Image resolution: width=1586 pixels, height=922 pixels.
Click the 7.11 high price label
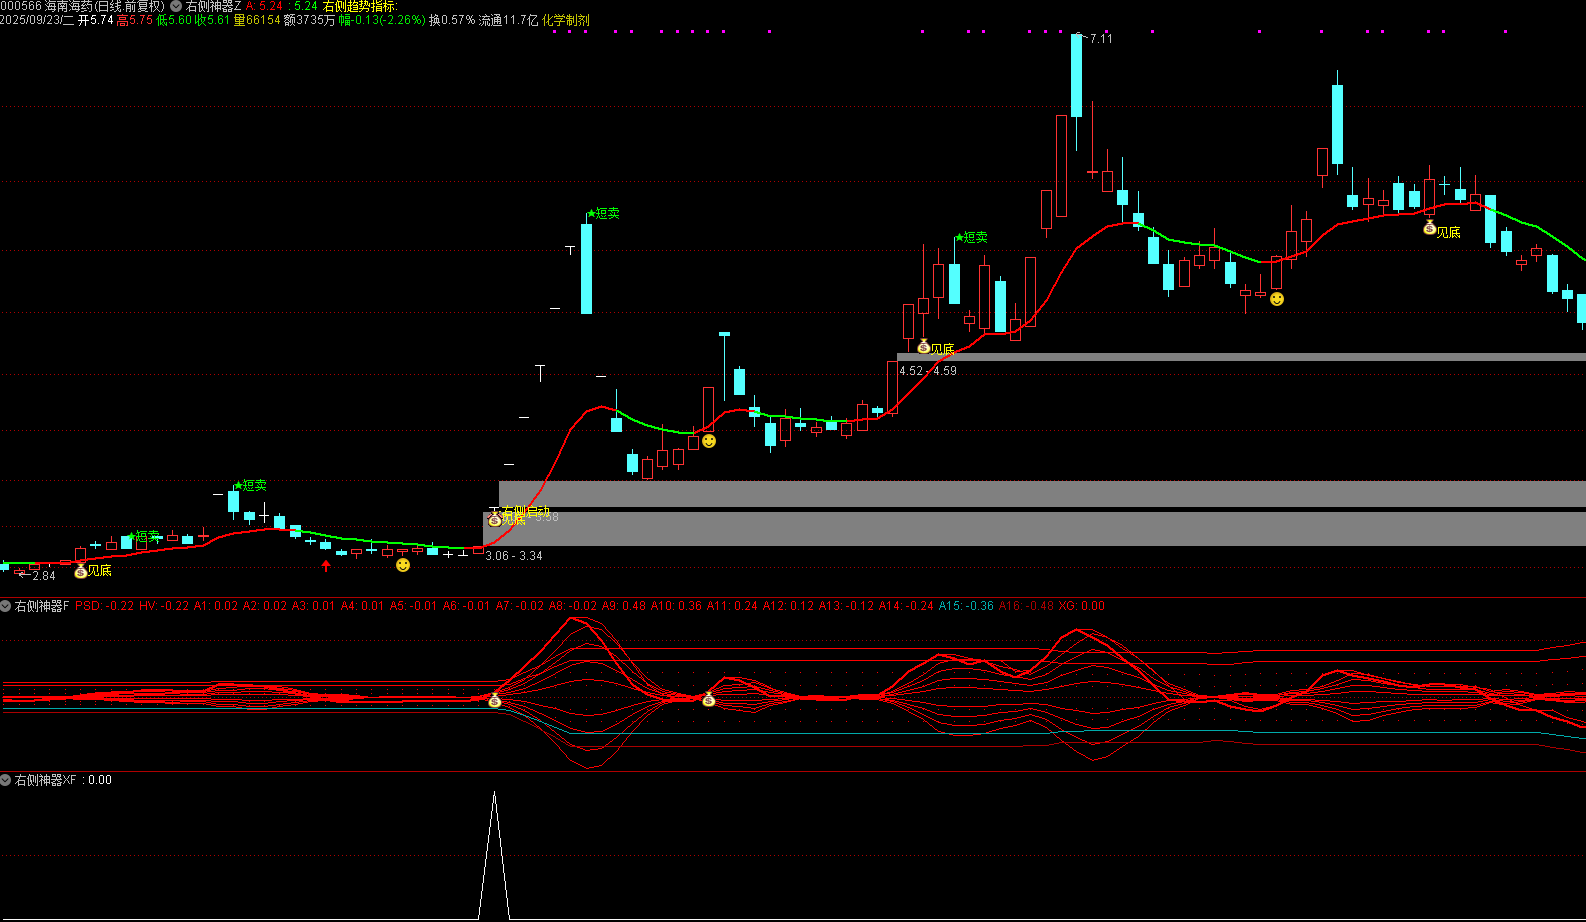click(1101, 39)
